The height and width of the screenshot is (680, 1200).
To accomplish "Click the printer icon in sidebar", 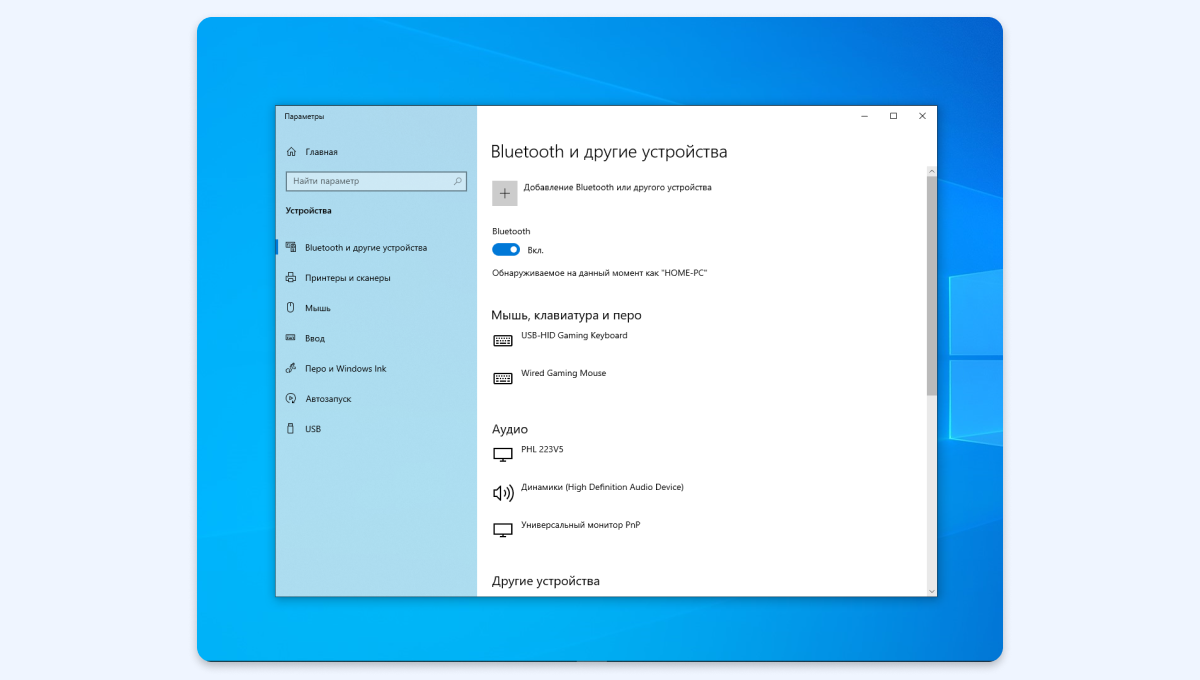I will click(291, 278).
